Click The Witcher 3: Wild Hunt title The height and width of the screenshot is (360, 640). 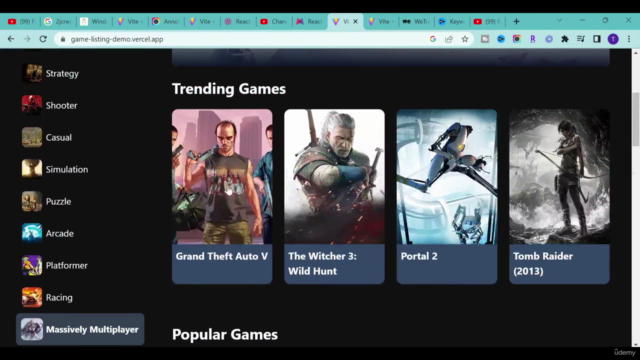[x=322, y=264]
